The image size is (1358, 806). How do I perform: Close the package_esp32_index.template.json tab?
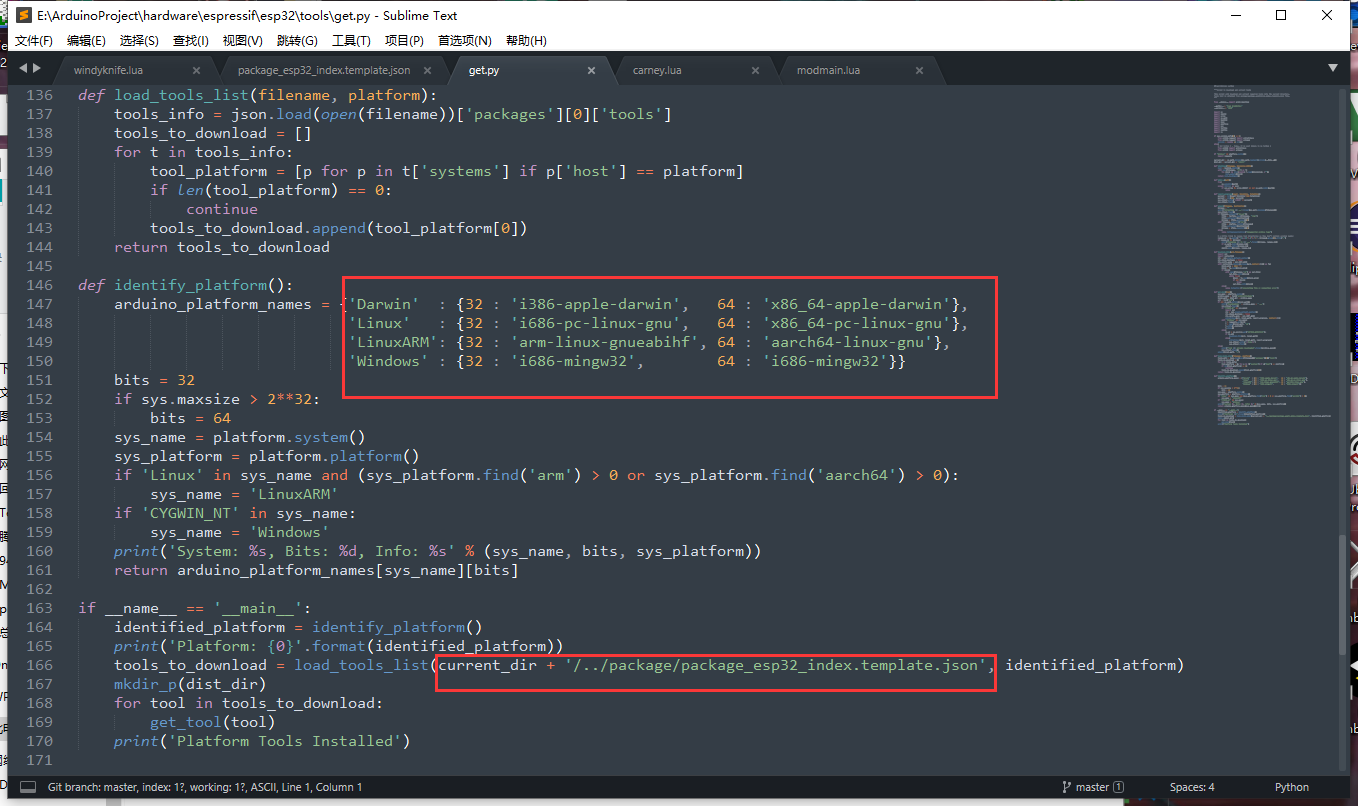point(427,70)
